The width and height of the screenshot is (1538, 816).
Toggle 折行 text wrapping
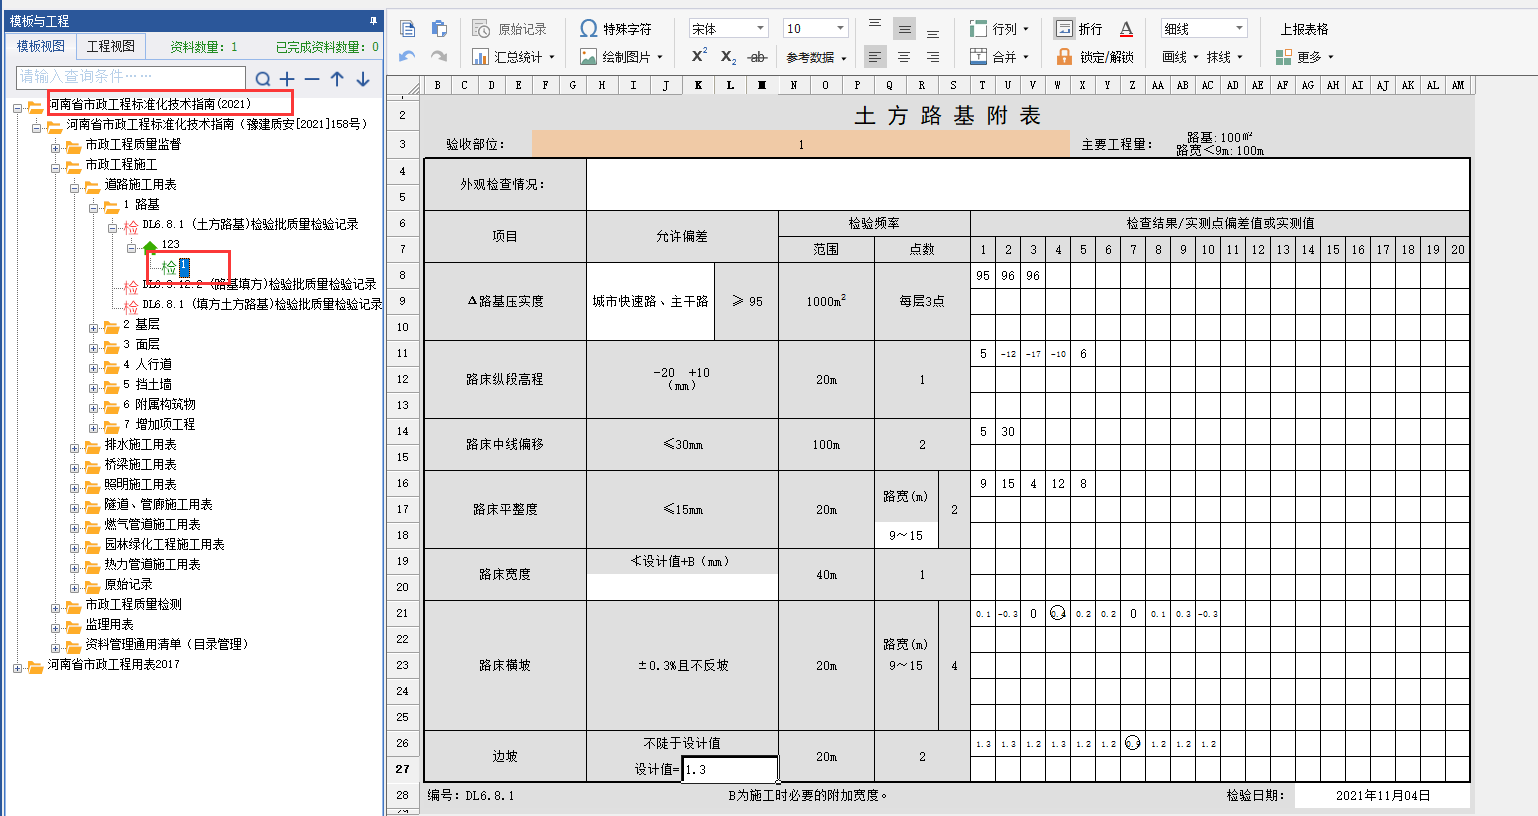click(x=1078, y=29)
